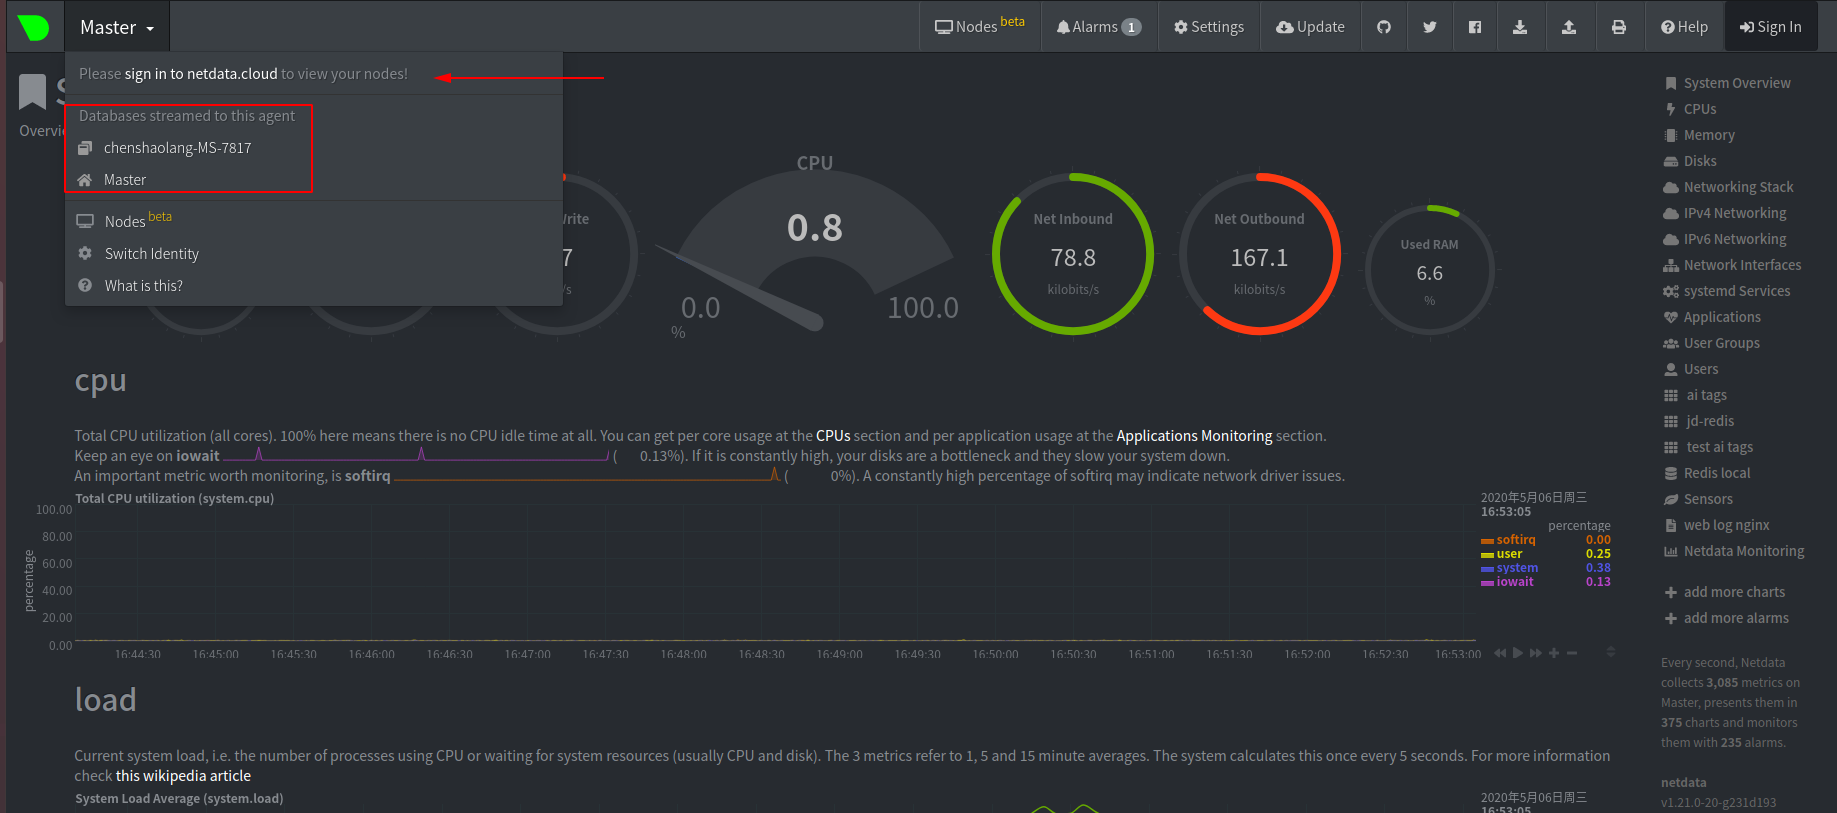Viewport: 1837px width, 813px height.
Task: Click the green netdata logo
Action: pos(34,27)
